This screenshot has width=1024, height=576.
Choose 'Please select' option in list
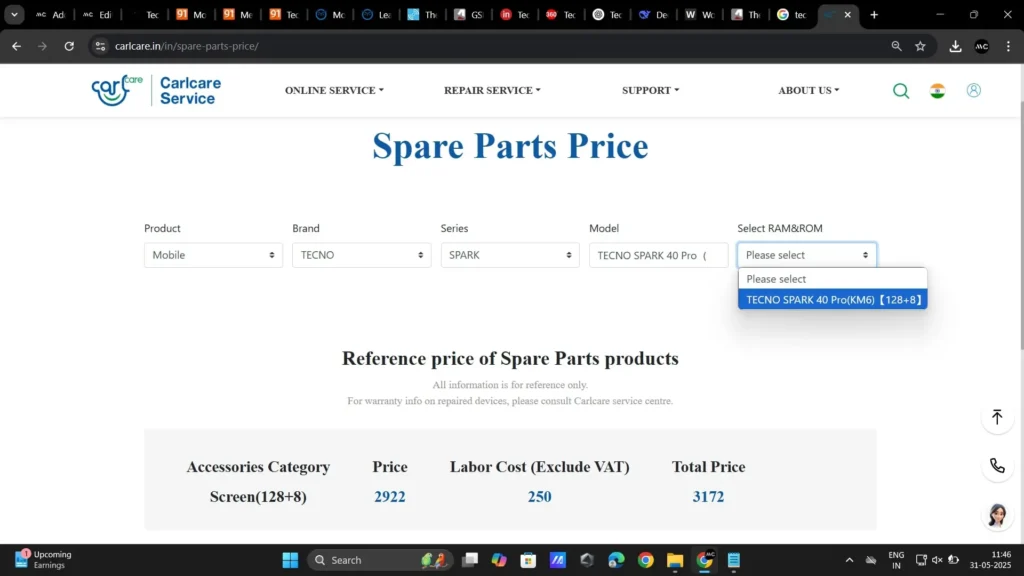click(x=833, y=279)
